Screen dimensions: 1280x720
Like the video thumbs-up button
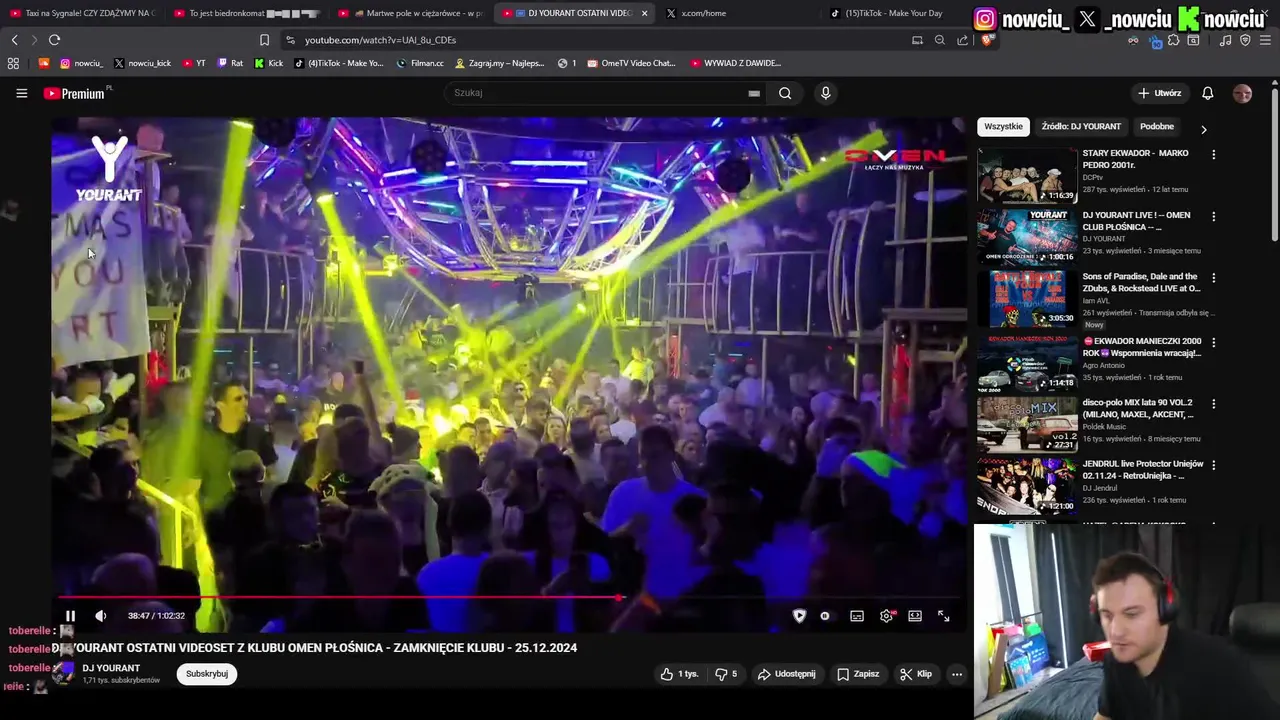pyautogui.click(x=679, y=674)
